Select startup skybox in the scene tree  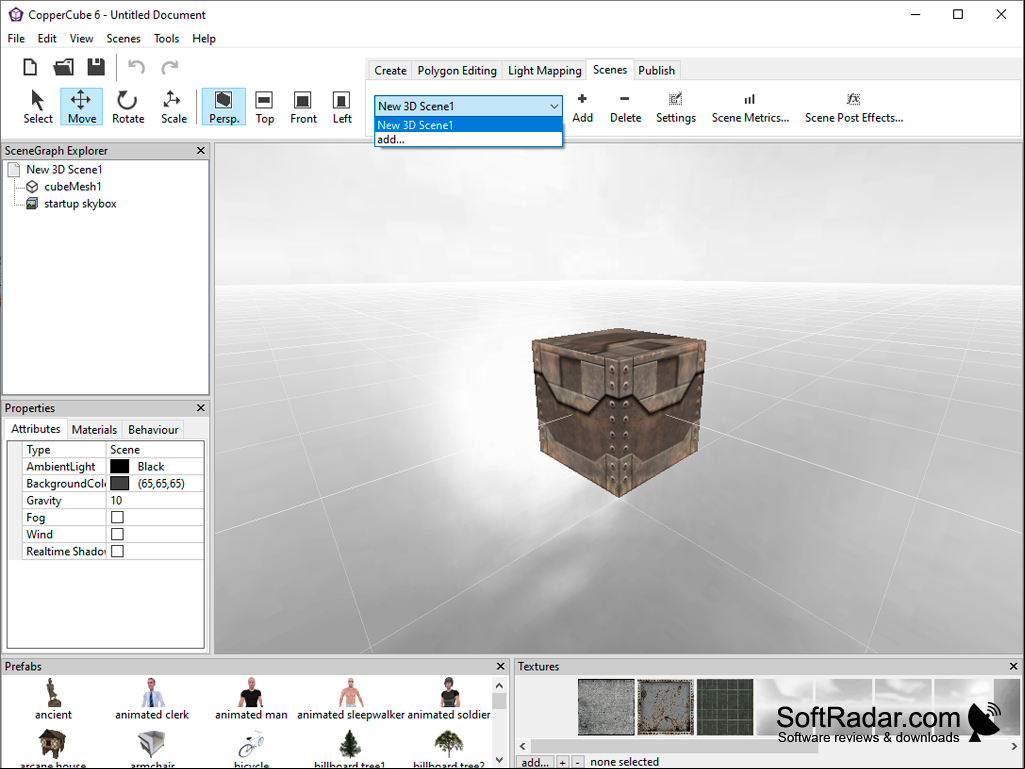80,203
